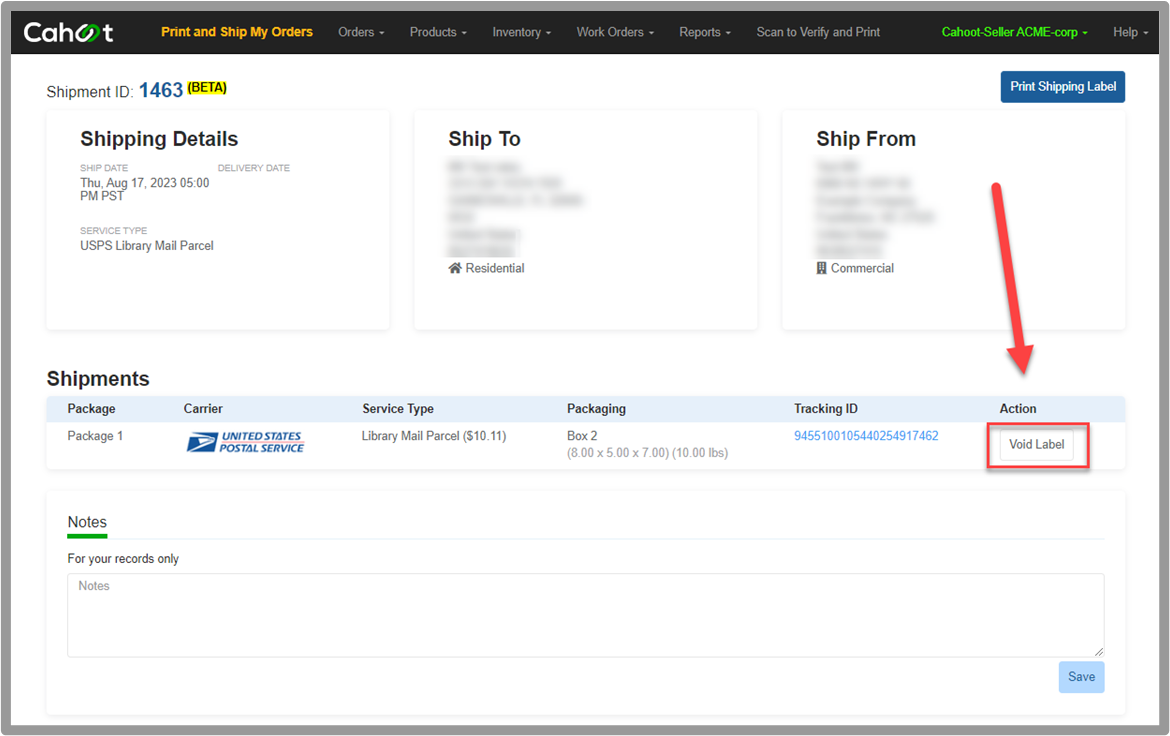Click the shipment ID 1463
Viewport: 1170px width, 736px height.
point(160,90)
